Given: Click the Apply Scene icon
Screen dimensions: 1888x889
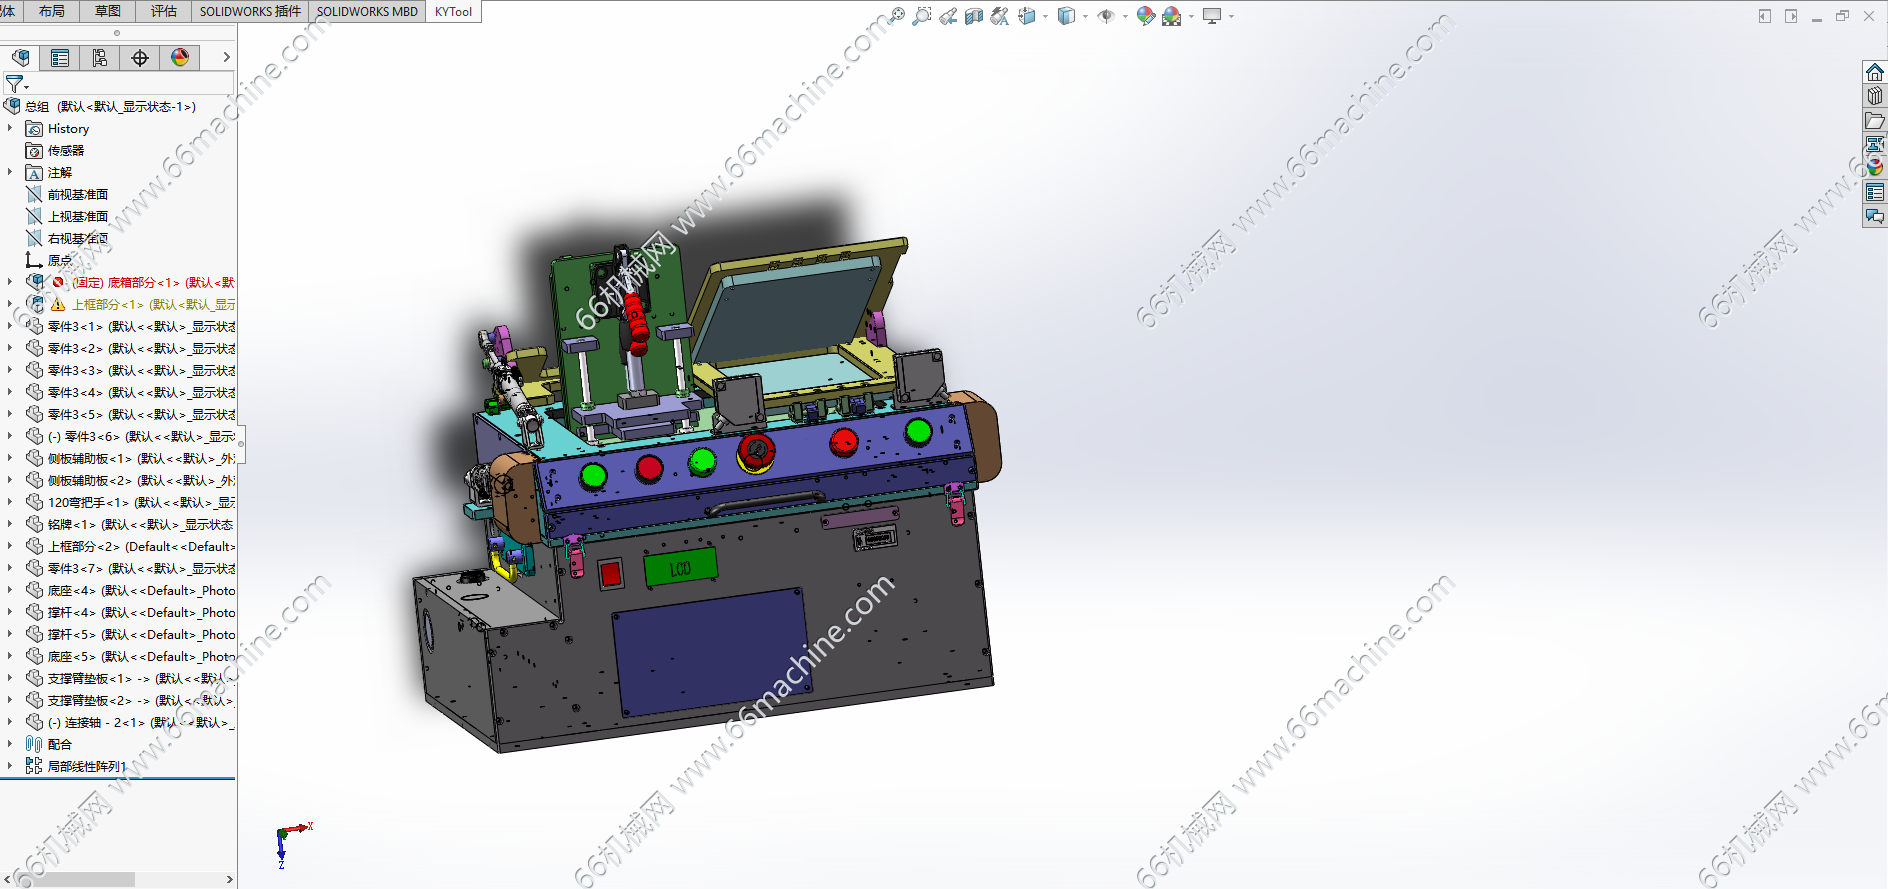Looking at the screenshot, I should 1172,16.
